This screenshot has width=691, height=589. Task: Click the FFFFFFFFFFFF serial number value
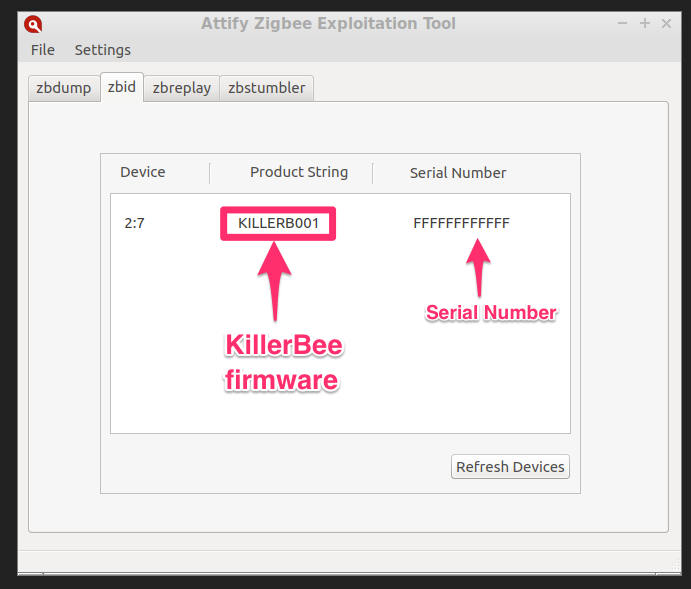coord(461,223)
